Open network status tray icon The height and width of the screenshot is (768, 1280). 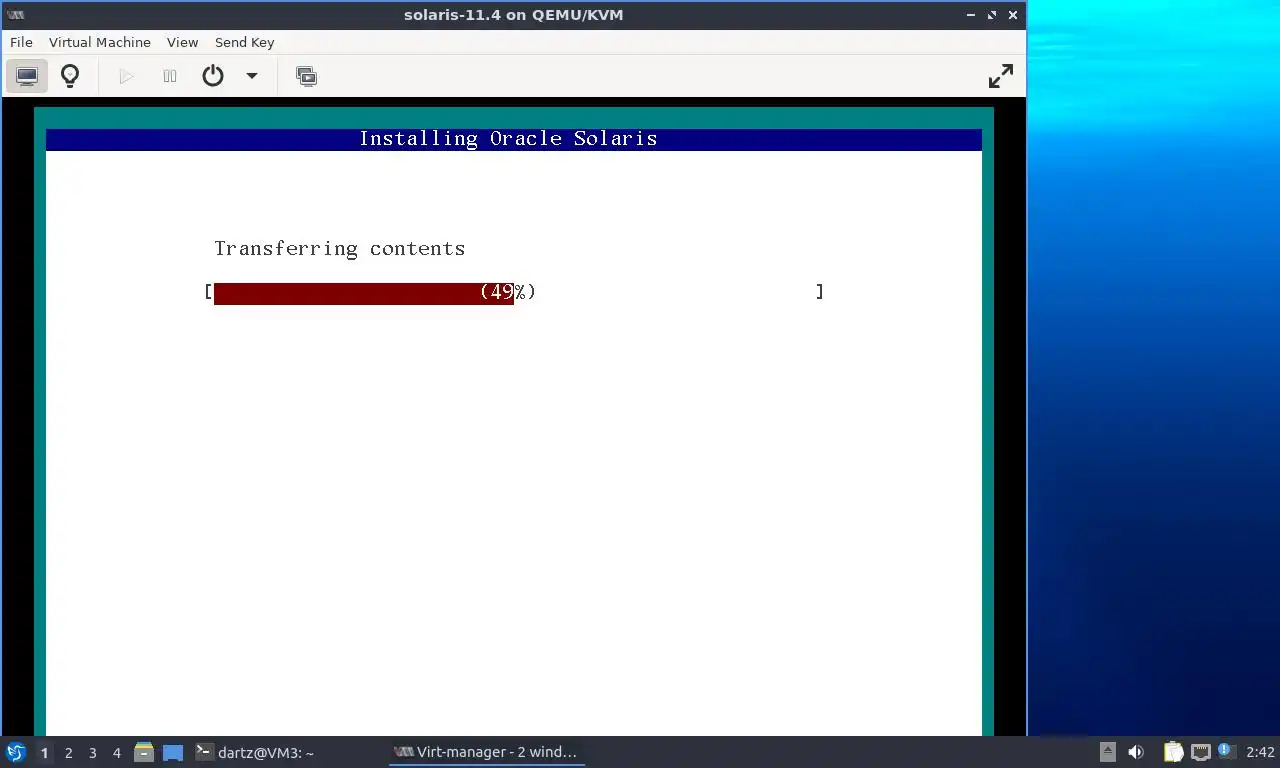[1200, 752]
